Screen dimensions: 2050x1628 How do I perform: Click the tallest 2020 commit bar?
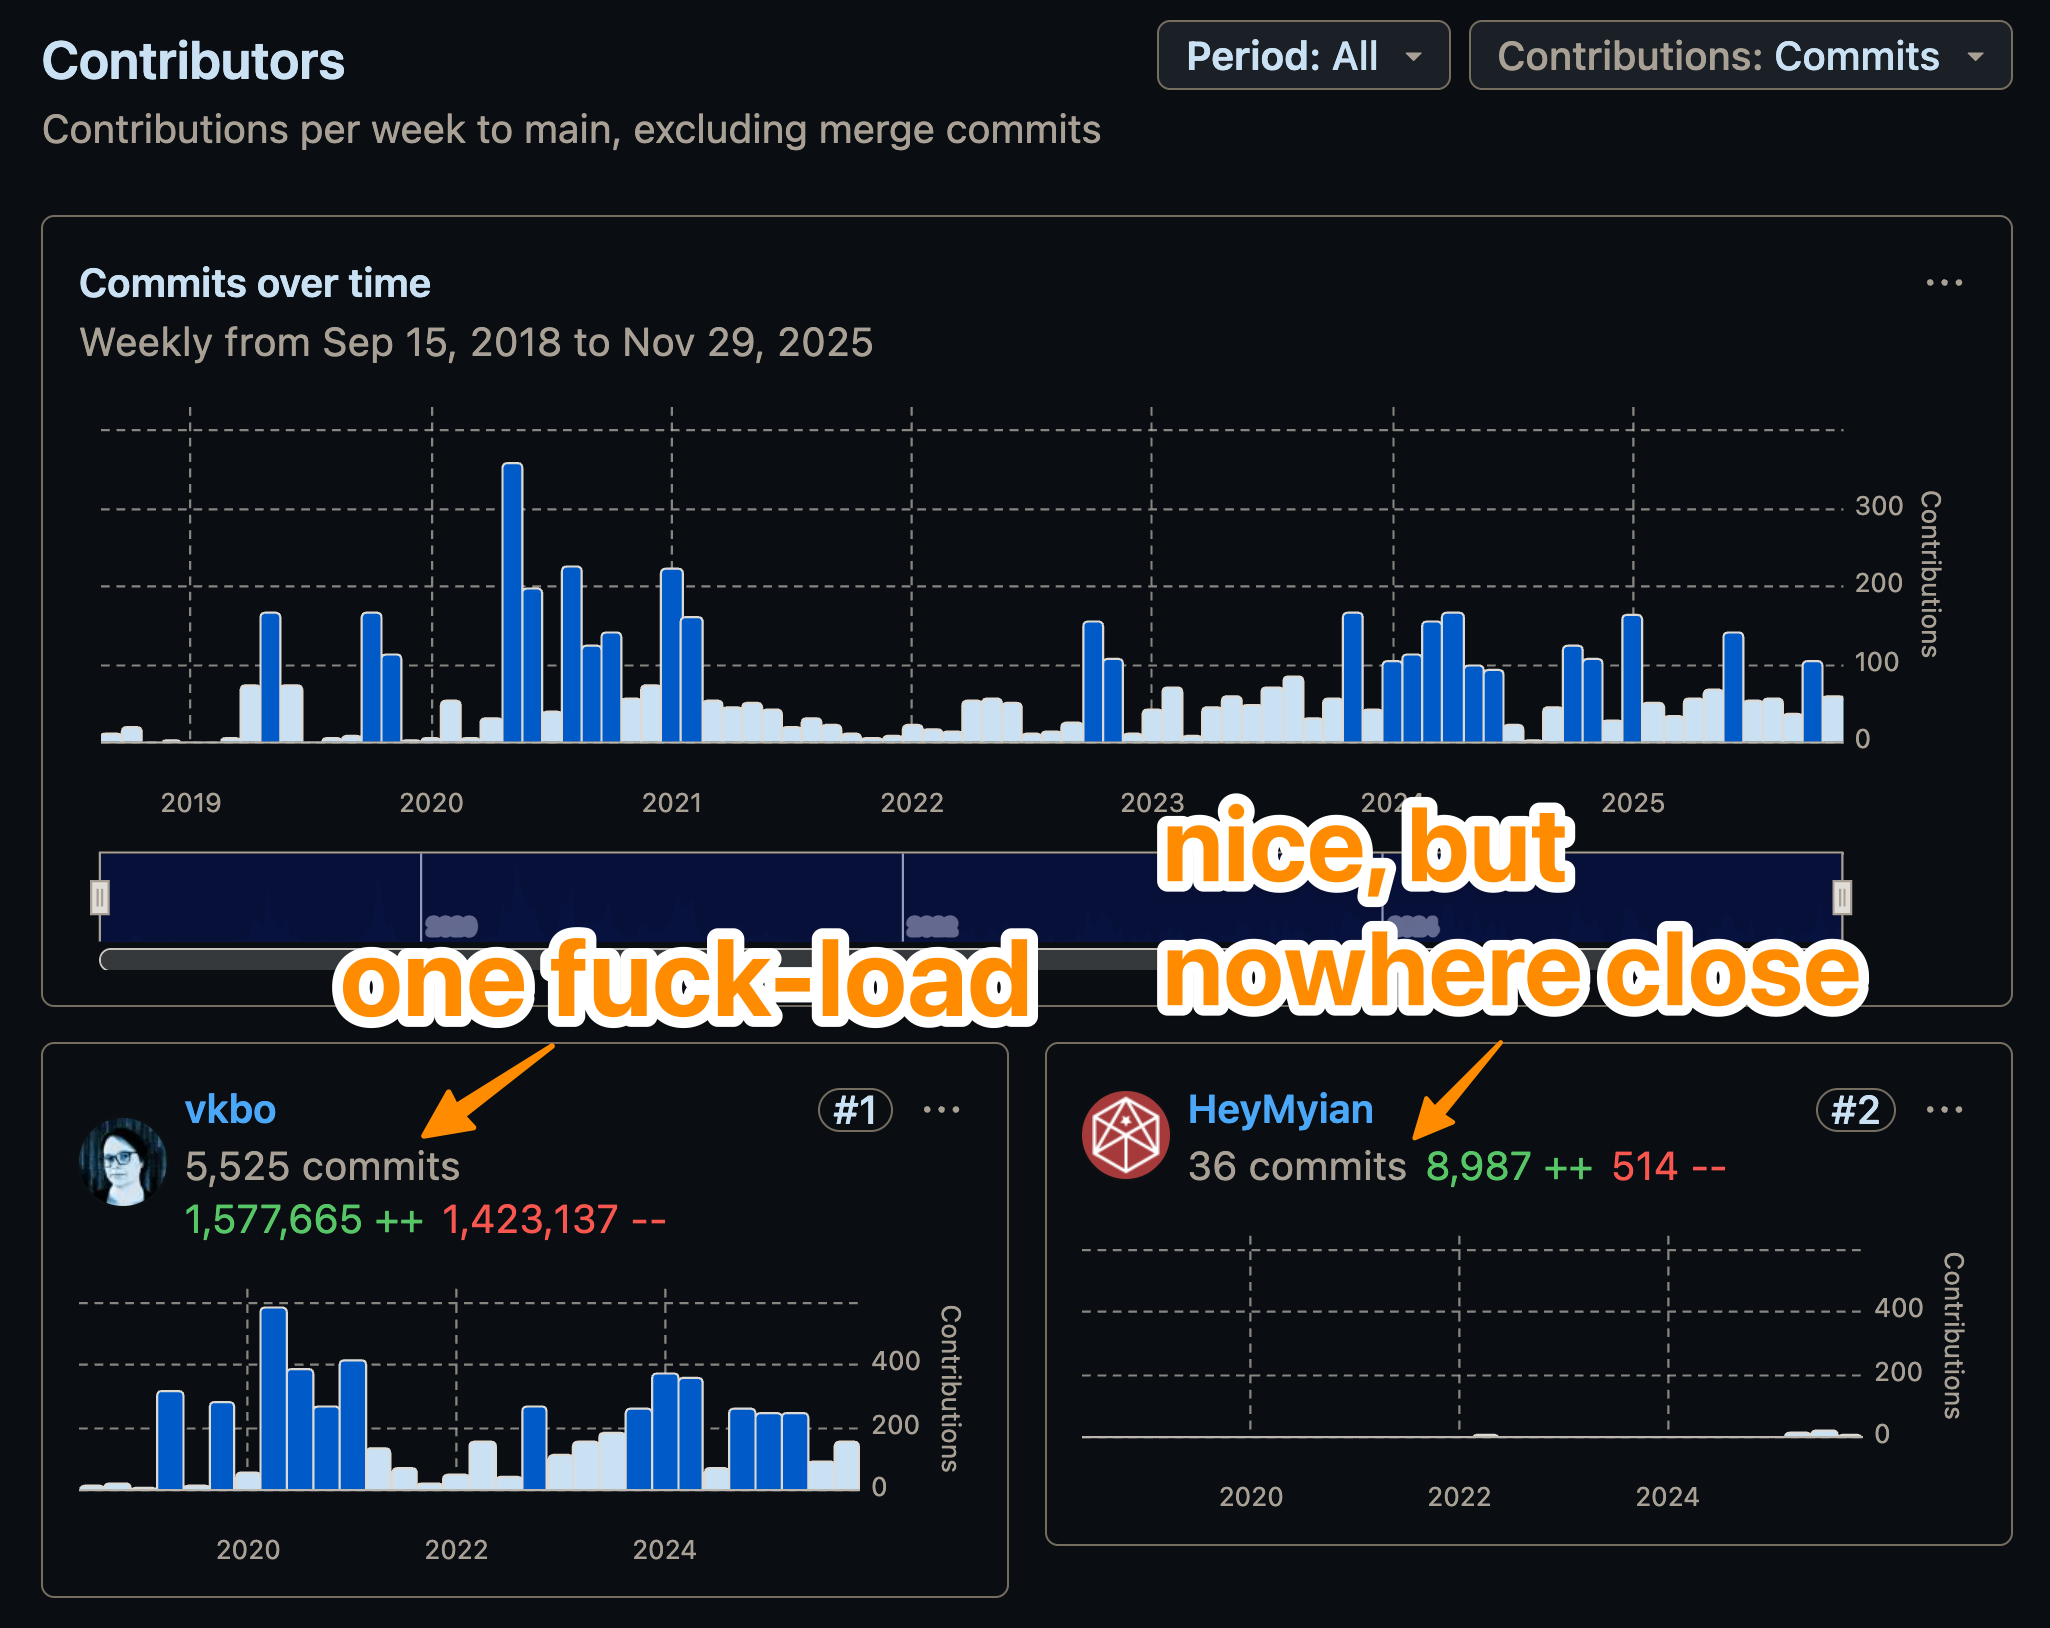point(512,600)
